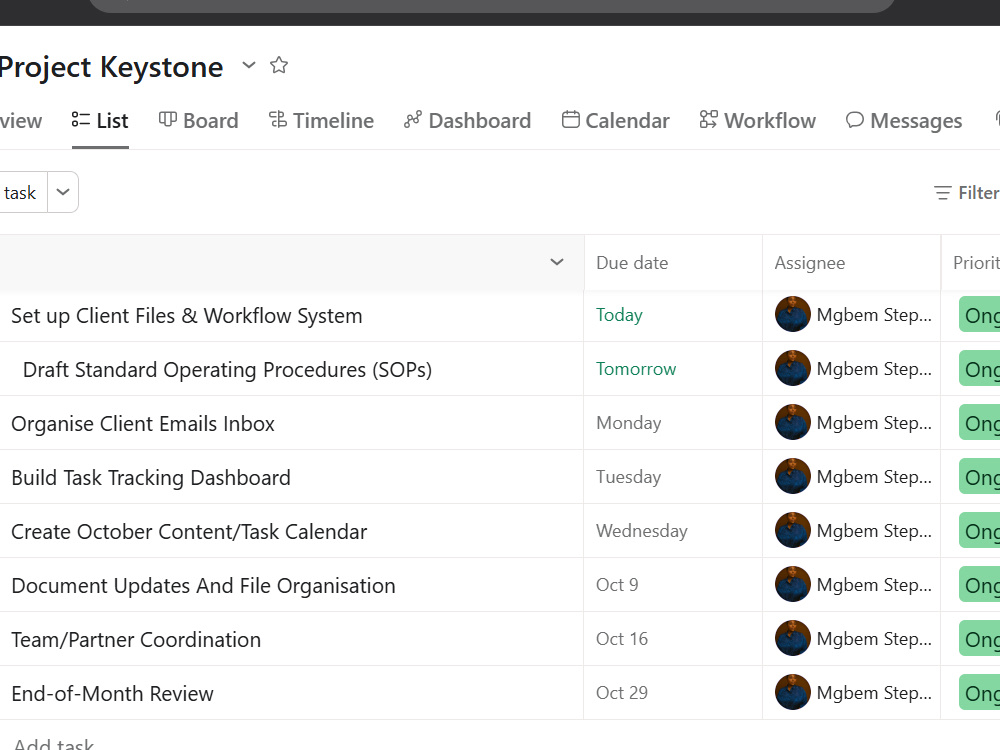This screenshot has height=750, width=1000.
Task: Click assignee avatar for Set up Client Files row
Action: tap(793, 314)
